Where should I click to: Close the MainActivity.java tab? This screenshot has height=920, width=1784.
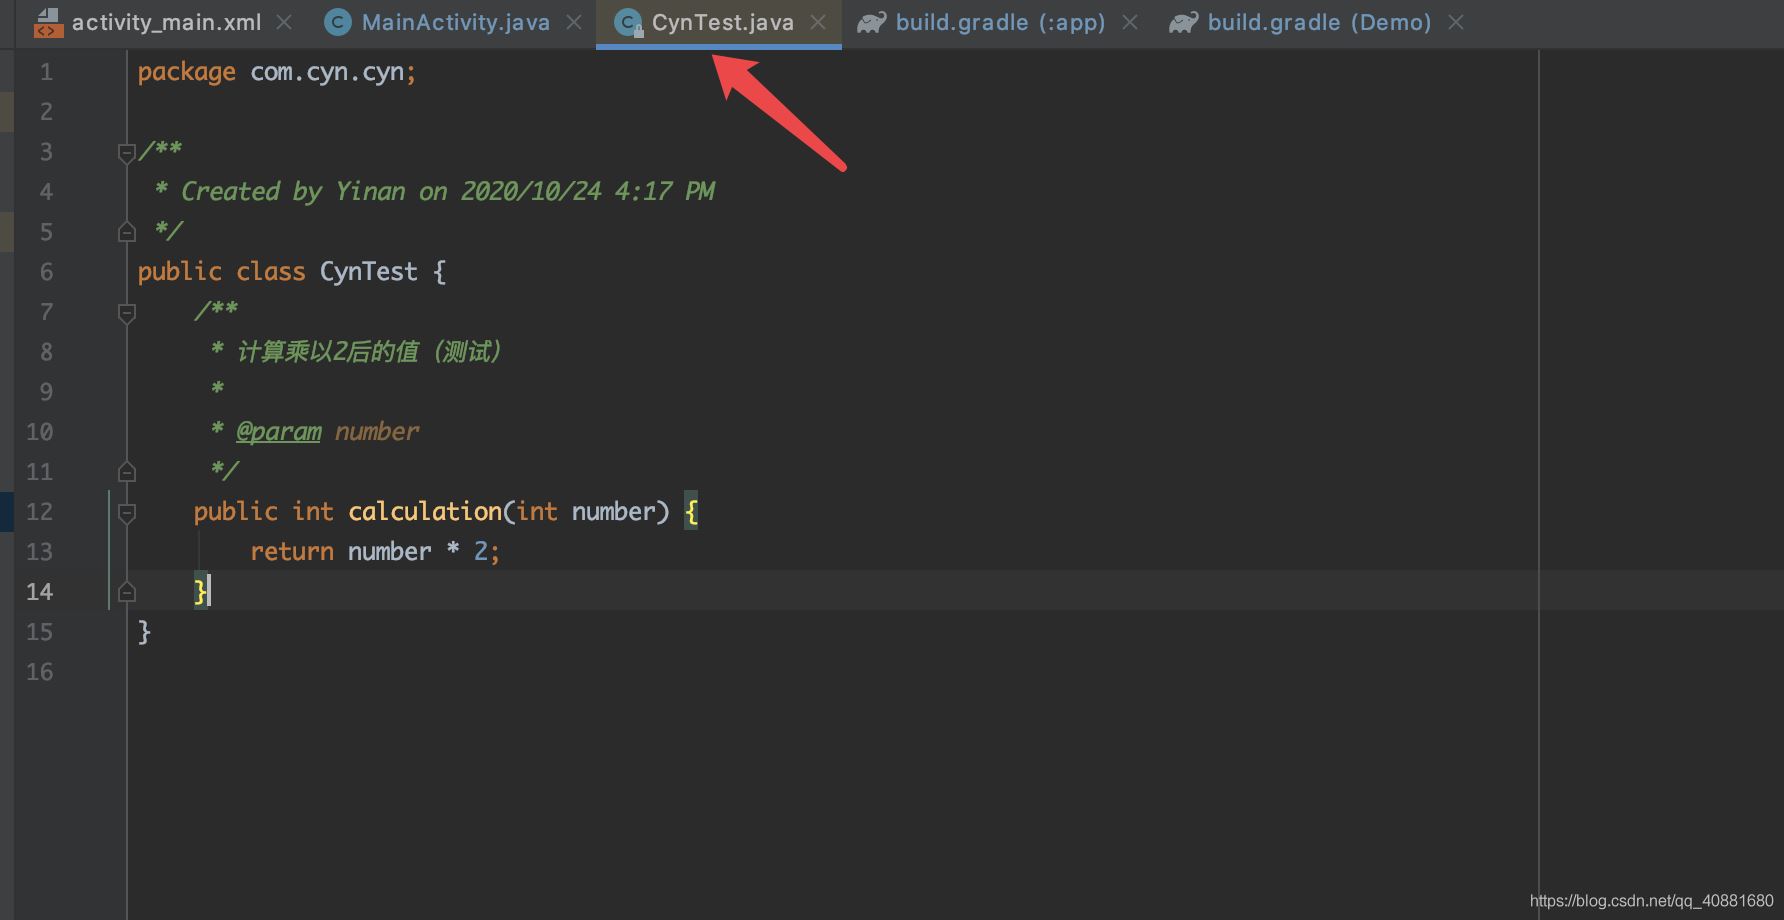(x=574, y=22)
